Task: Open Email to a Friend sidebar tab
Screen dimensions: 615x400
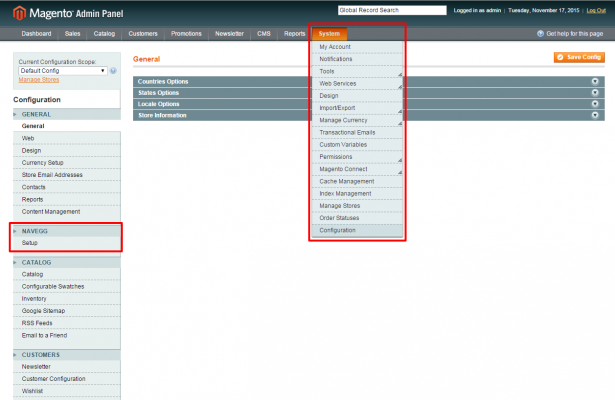Action: tap(67, 336)
